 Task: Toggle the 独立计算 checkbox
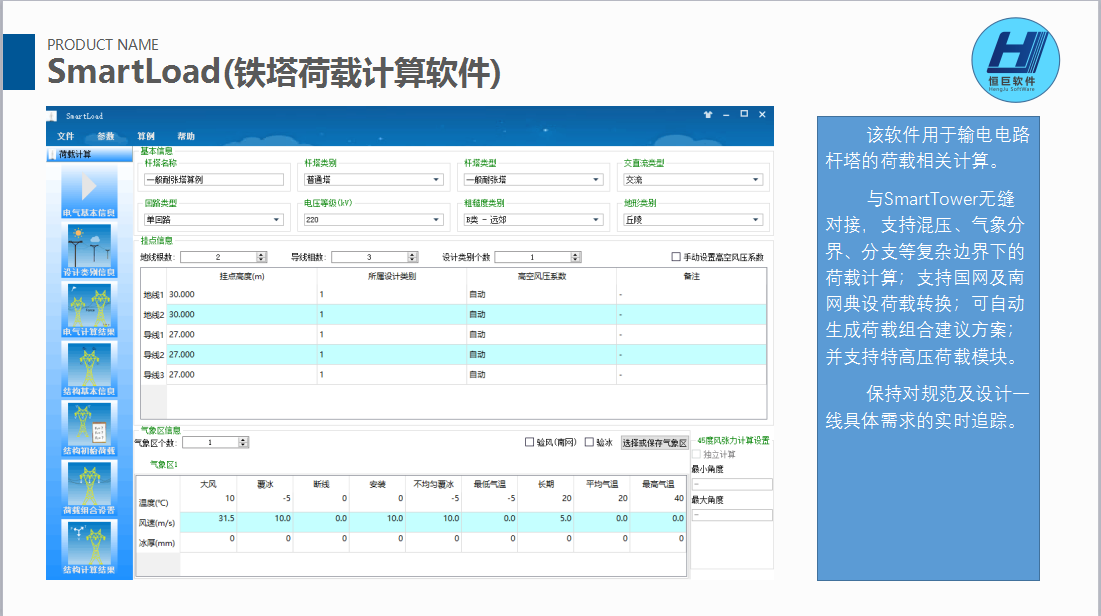pyautogui.click(x=697, y=454)
